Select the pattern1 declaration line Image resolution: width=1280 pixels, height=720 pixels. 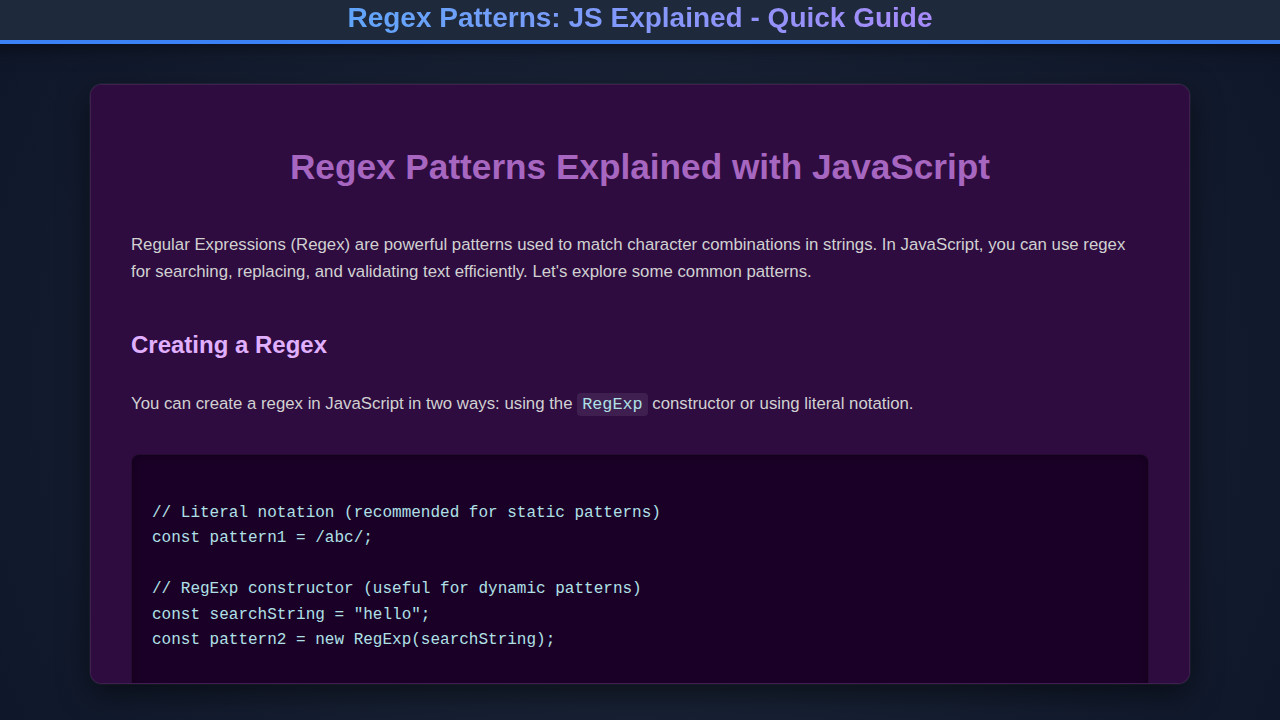[x=261, y=537]
